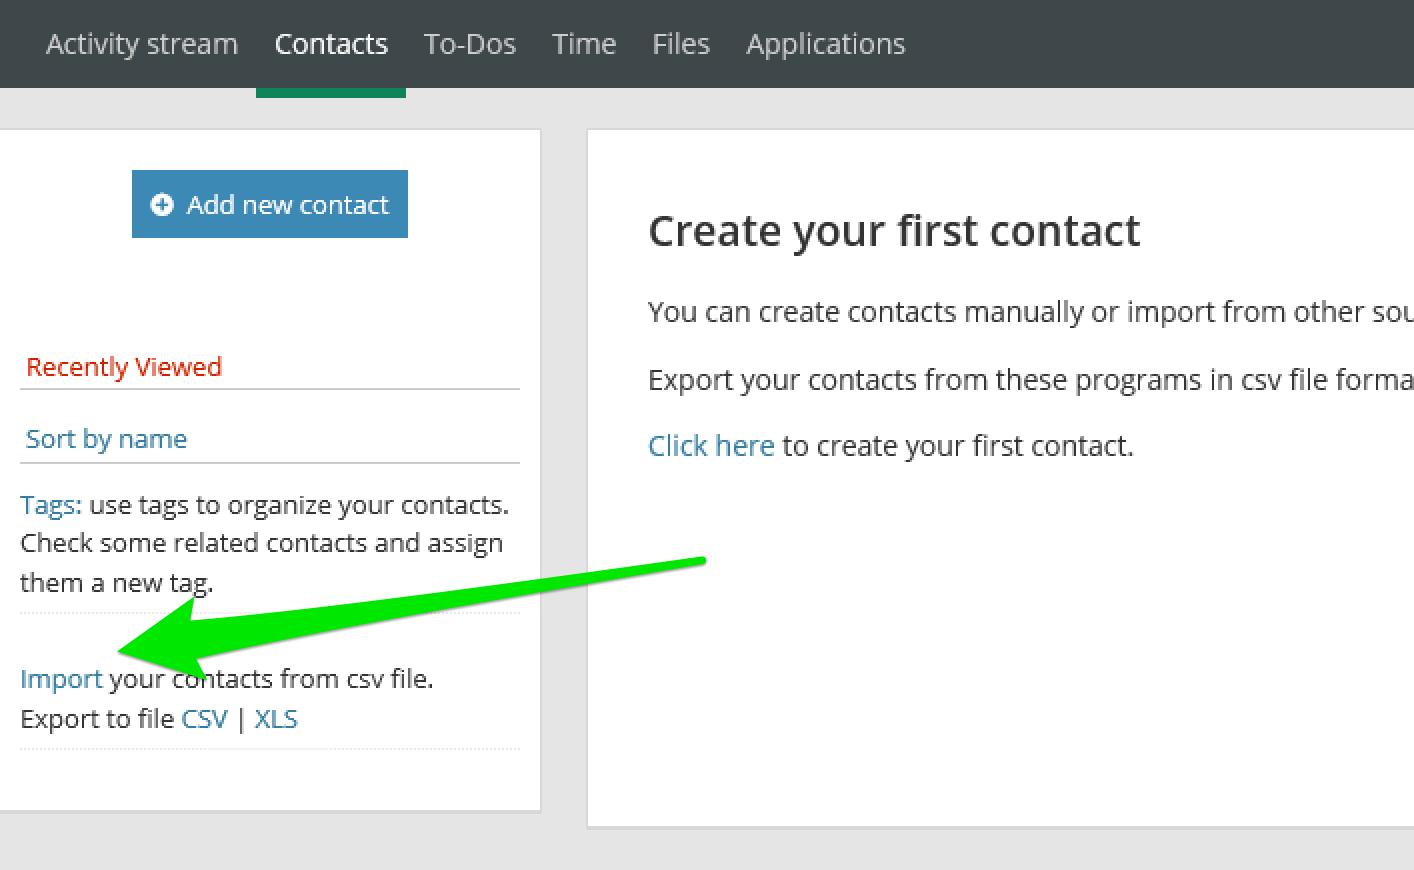Sort contacts by name

[x=106, y=438]
